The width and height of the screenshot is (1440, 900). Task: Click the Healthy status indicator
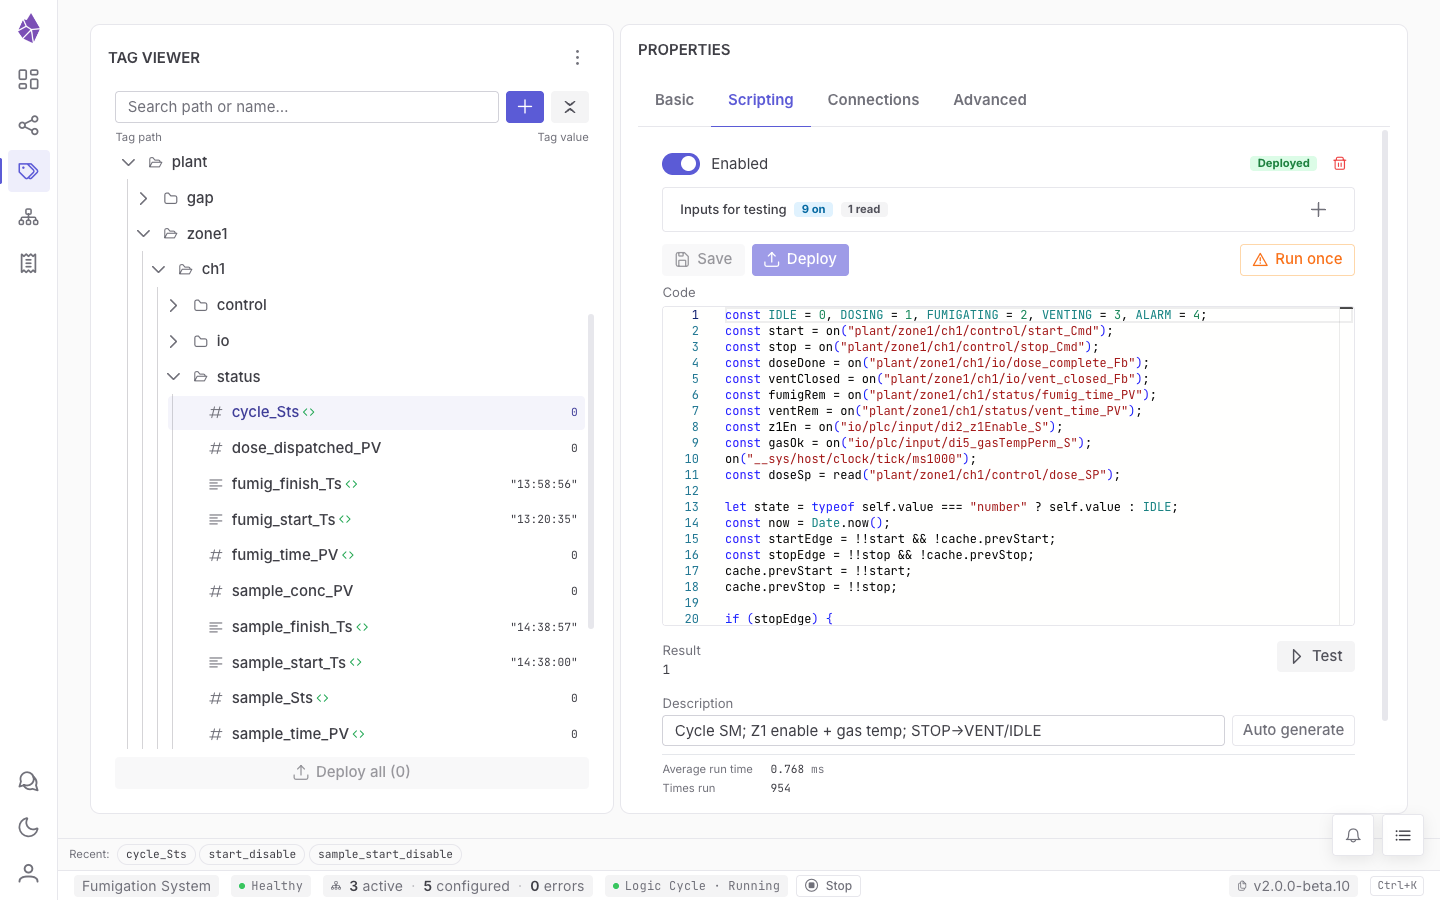click(271, 886)
